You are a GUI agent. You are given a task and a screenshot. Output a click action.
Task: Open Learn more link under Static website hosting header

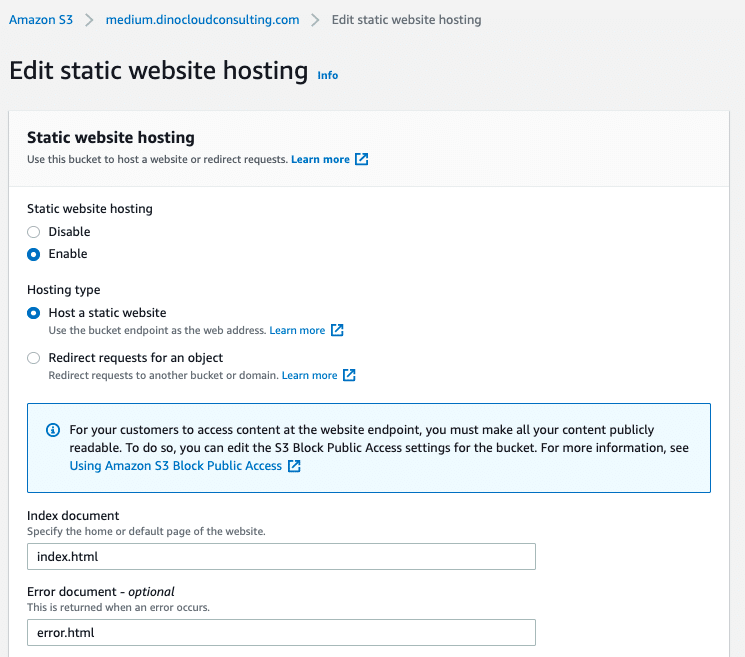point(320,159)
